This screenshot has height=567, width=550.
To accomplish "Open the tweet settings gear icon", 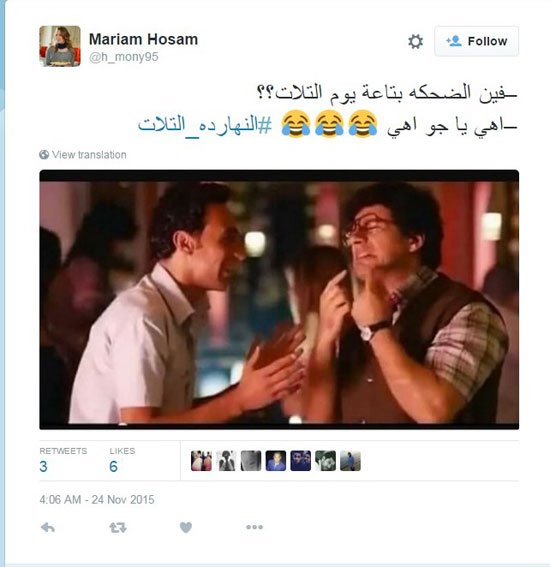I will click(415, 41).
